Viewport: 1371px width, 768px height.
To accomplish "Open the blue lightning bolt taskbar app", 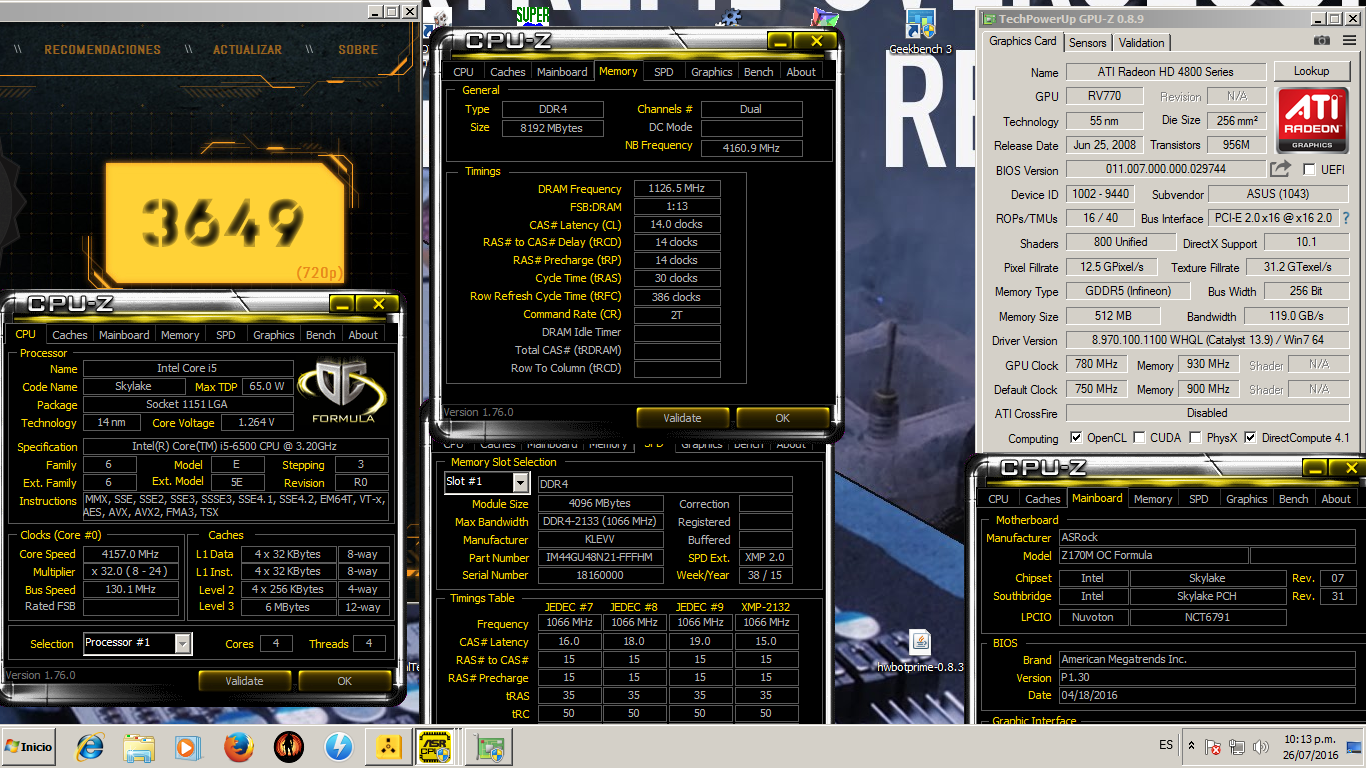I will (x=339, y=747).
